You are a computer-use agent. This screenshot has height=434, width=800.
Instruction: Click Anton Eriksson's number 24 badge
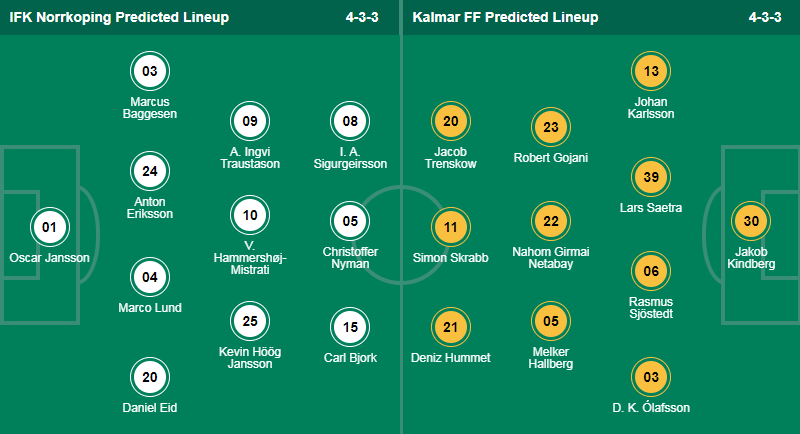coord(149,171)
